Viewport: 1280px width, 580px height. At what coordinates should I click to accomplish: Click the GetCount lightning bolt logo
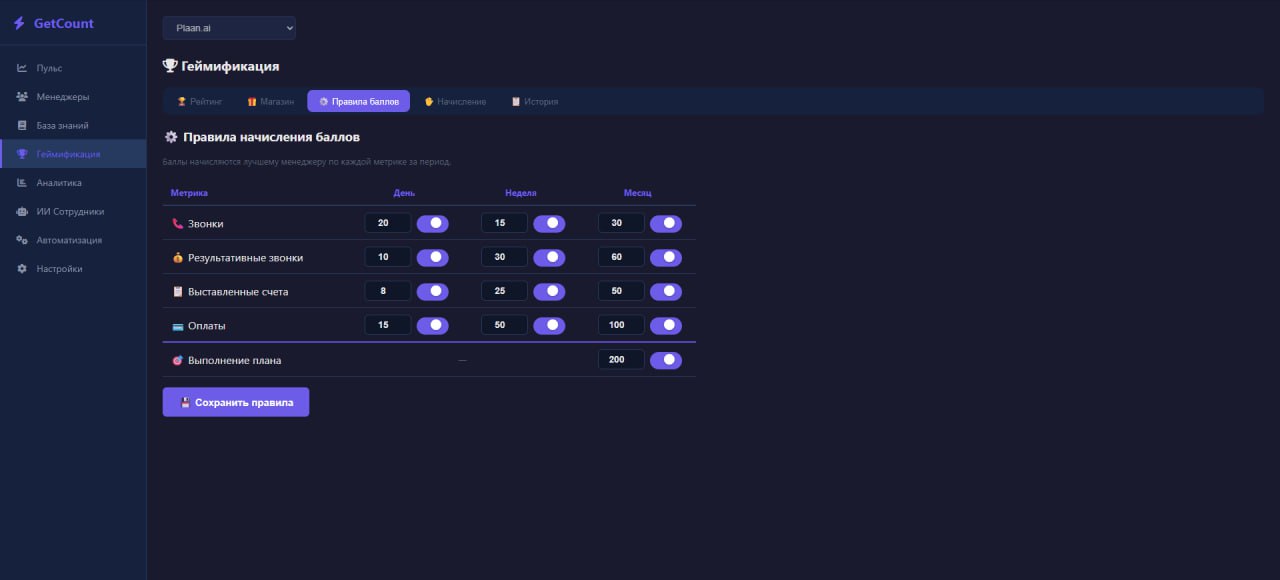pos(19,23)
